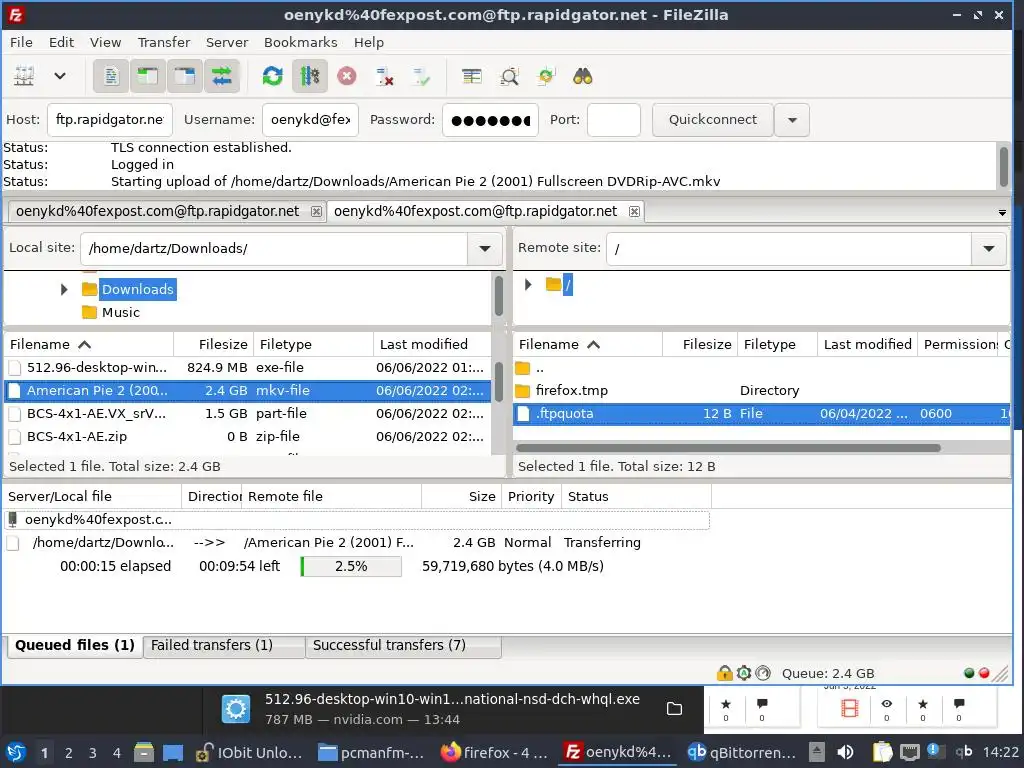Expand the remote root folder node
The width and height of the screenshot is (1024, 768).
click(x=528, y=285)
